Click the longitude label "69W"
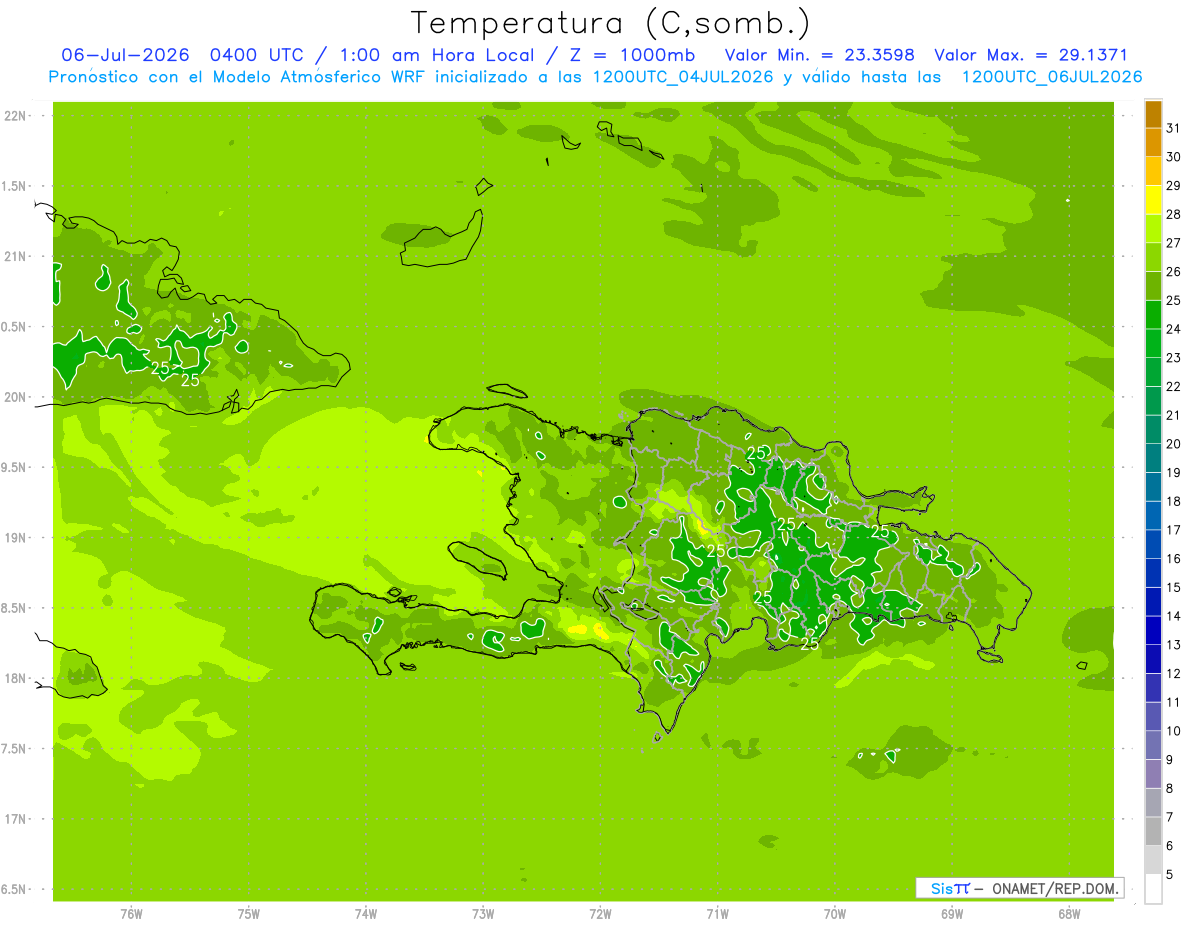1200x927 pixels. 952,913
